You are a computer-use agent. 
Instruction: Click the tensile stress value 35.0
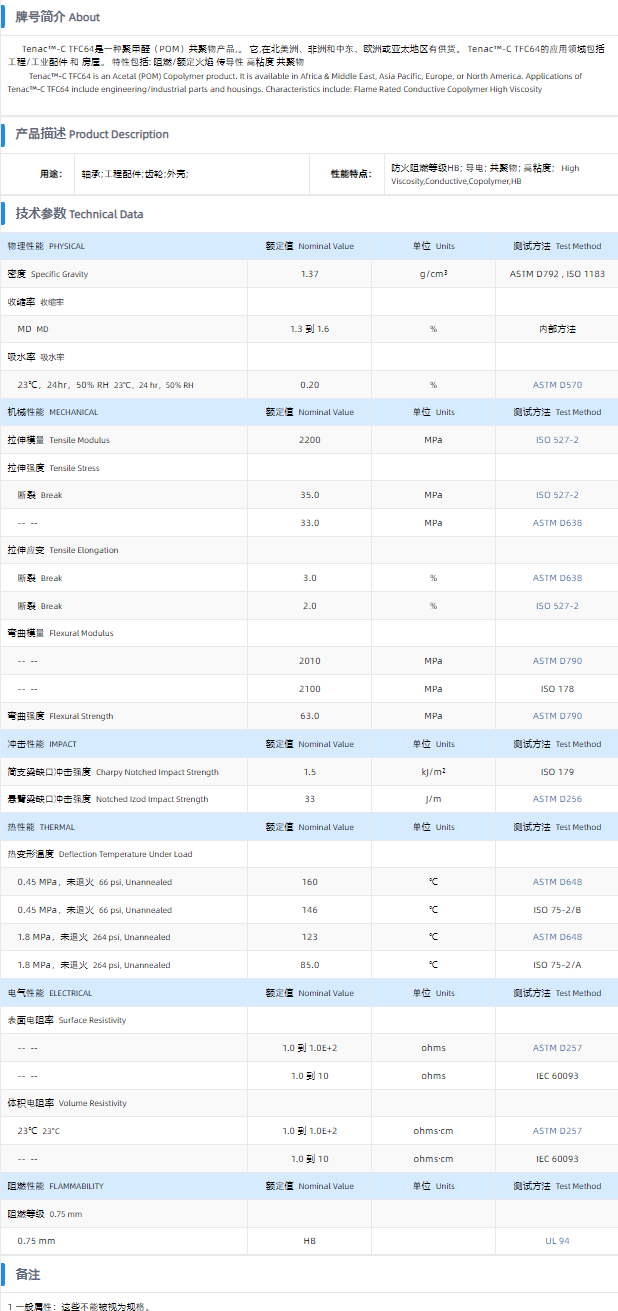[x=310, y=495]
